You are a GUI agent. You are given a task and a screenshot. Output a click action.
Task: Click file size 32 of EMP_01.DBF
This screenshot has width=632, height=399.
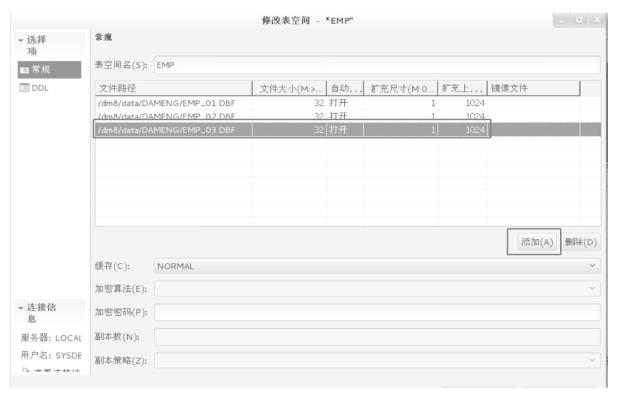coord(319,103)
